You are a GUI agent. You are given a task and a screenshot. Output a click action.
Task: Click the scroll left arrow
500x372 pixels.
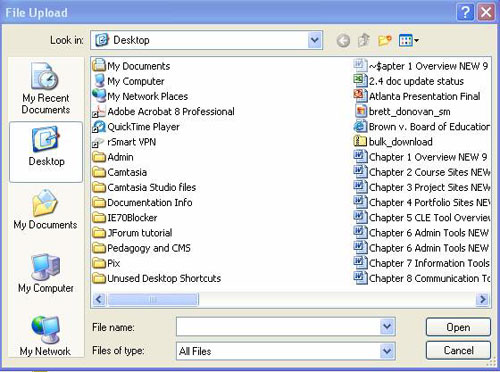coord(99,299)
